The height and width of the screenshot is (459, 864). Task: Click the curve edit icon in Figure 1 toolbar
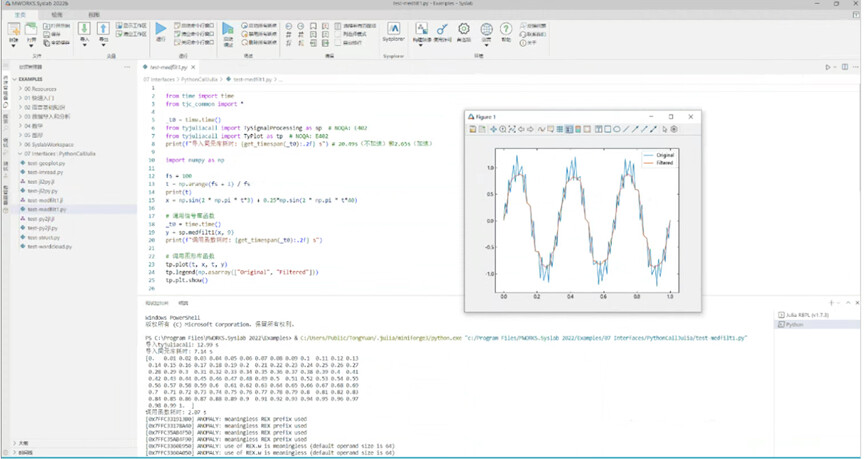[x=542, y=129]
